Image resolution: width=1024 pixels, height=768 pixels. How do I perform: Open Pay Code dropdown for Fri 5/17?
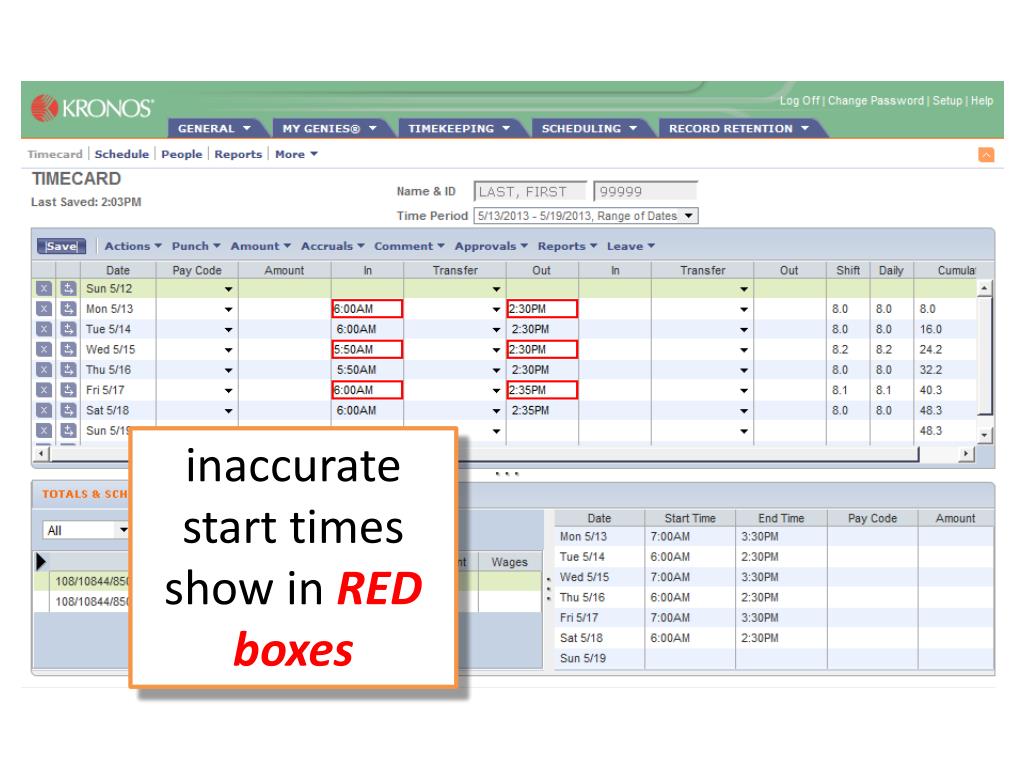pyautogui.click(x=228, y=391)
